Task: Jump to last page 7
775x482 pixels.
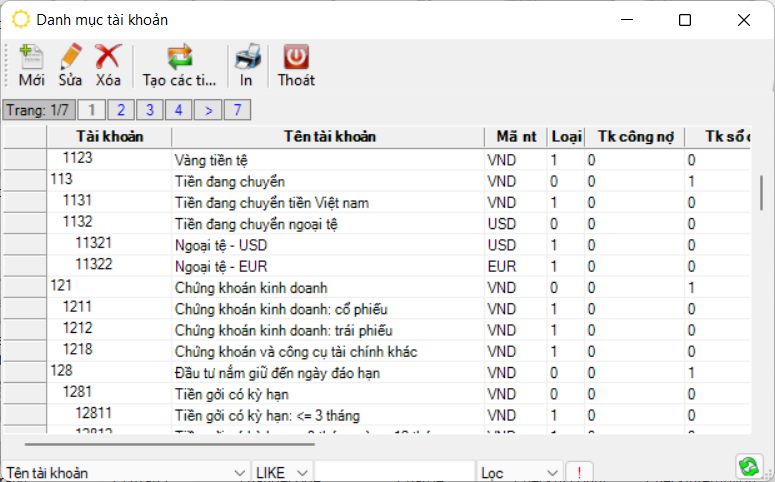Action: click(239, 110)
